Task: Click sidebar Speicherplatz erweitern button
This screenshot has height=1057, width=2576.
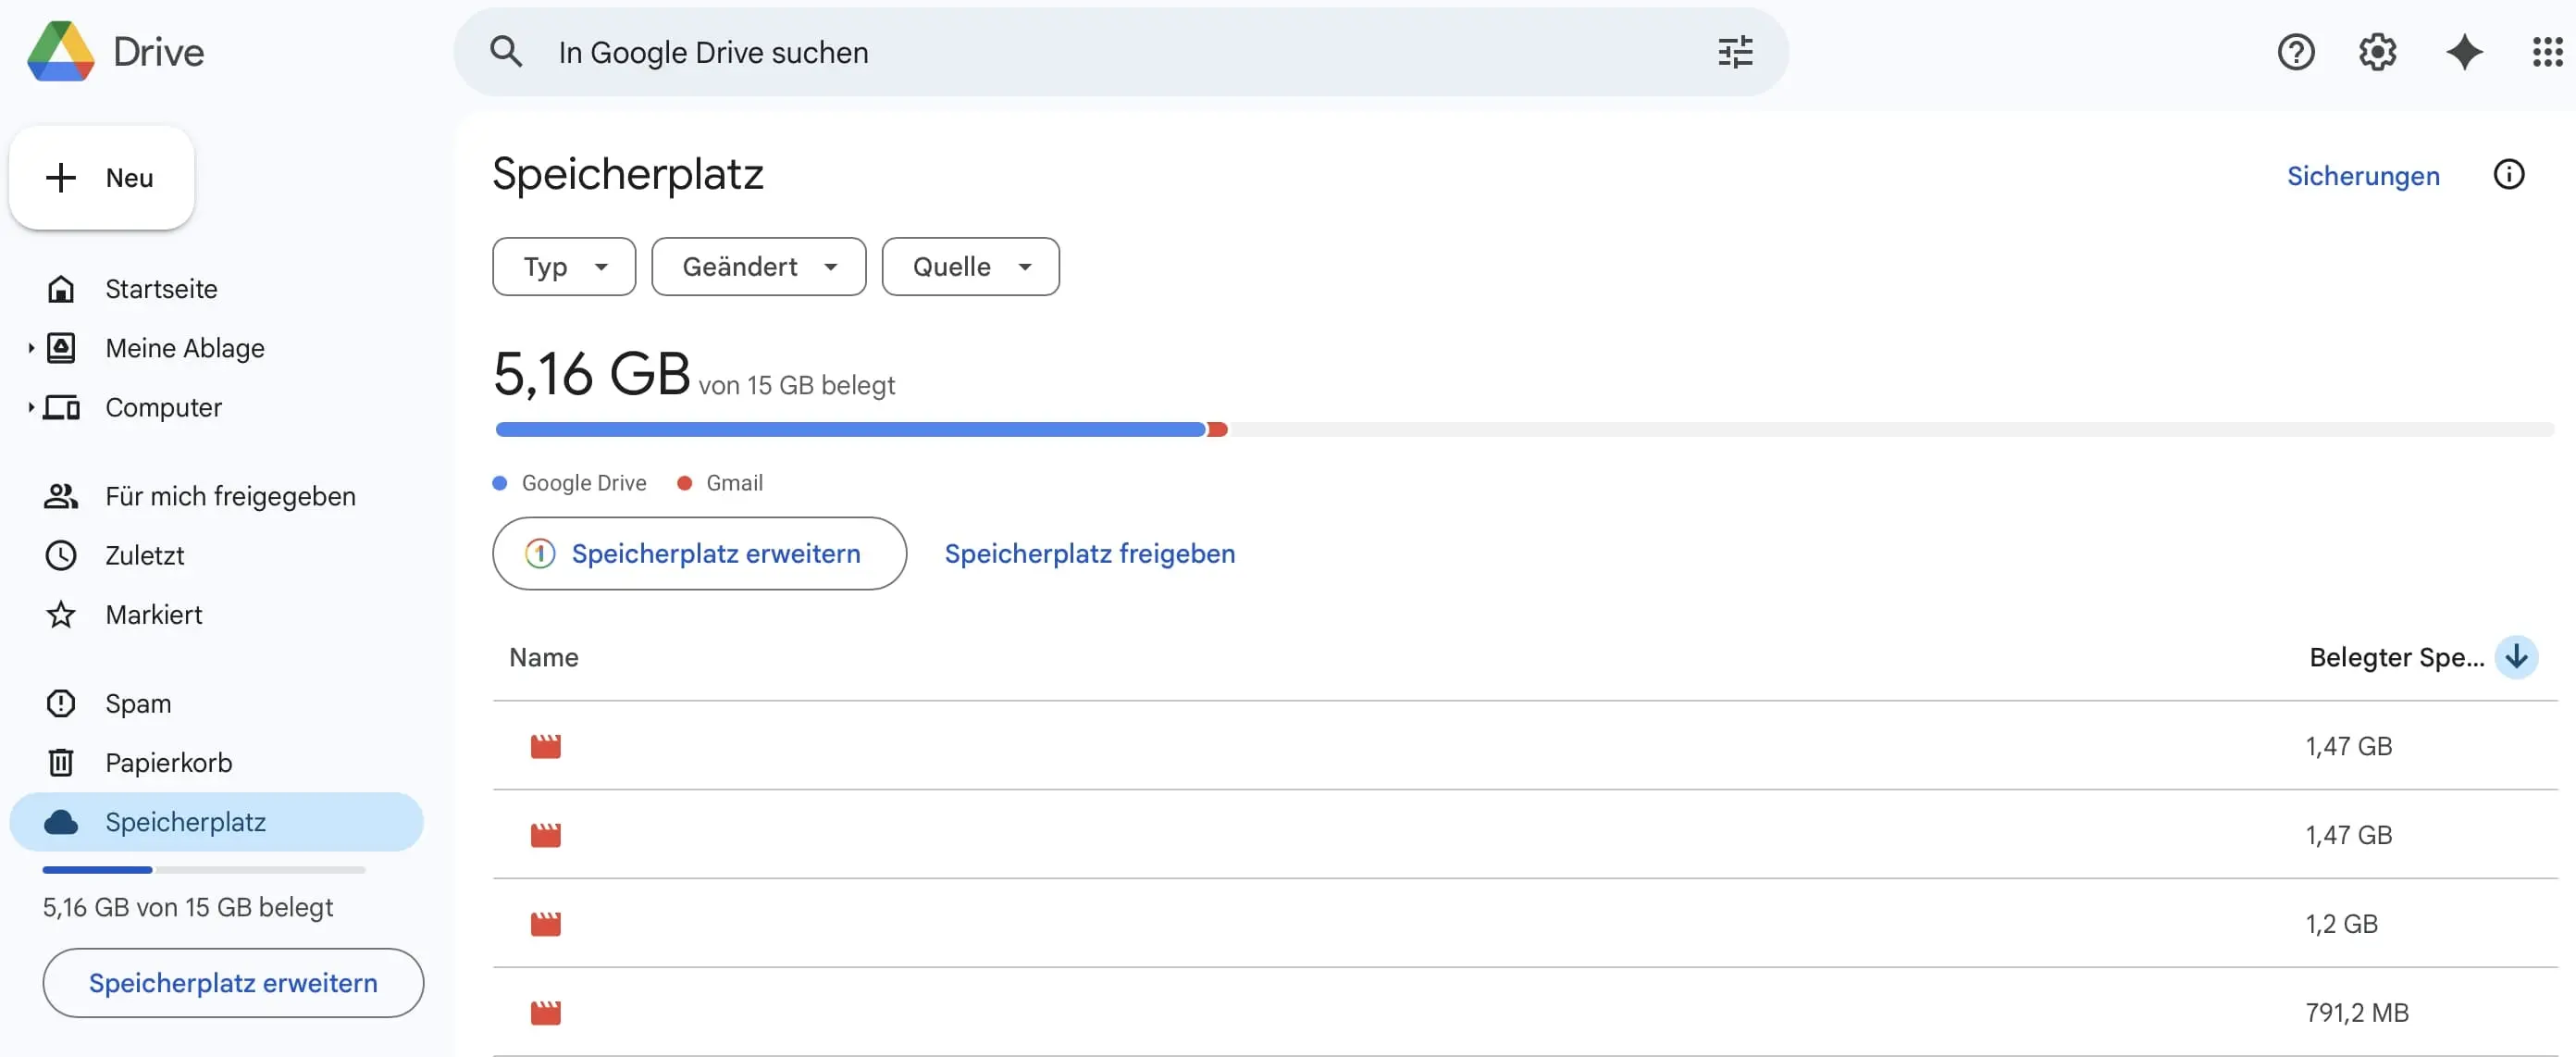Action: coord(233,983)
